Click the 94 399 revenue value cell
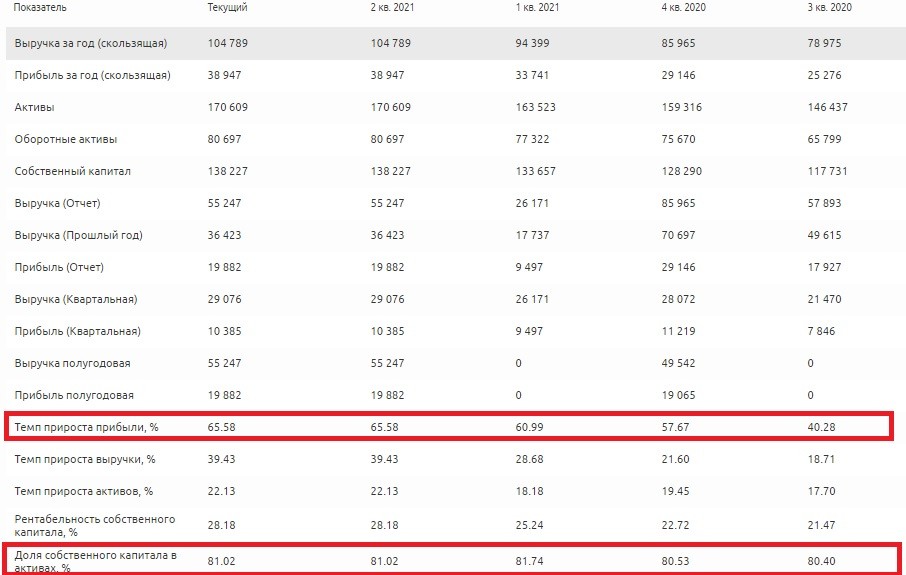 click(535, 43)
